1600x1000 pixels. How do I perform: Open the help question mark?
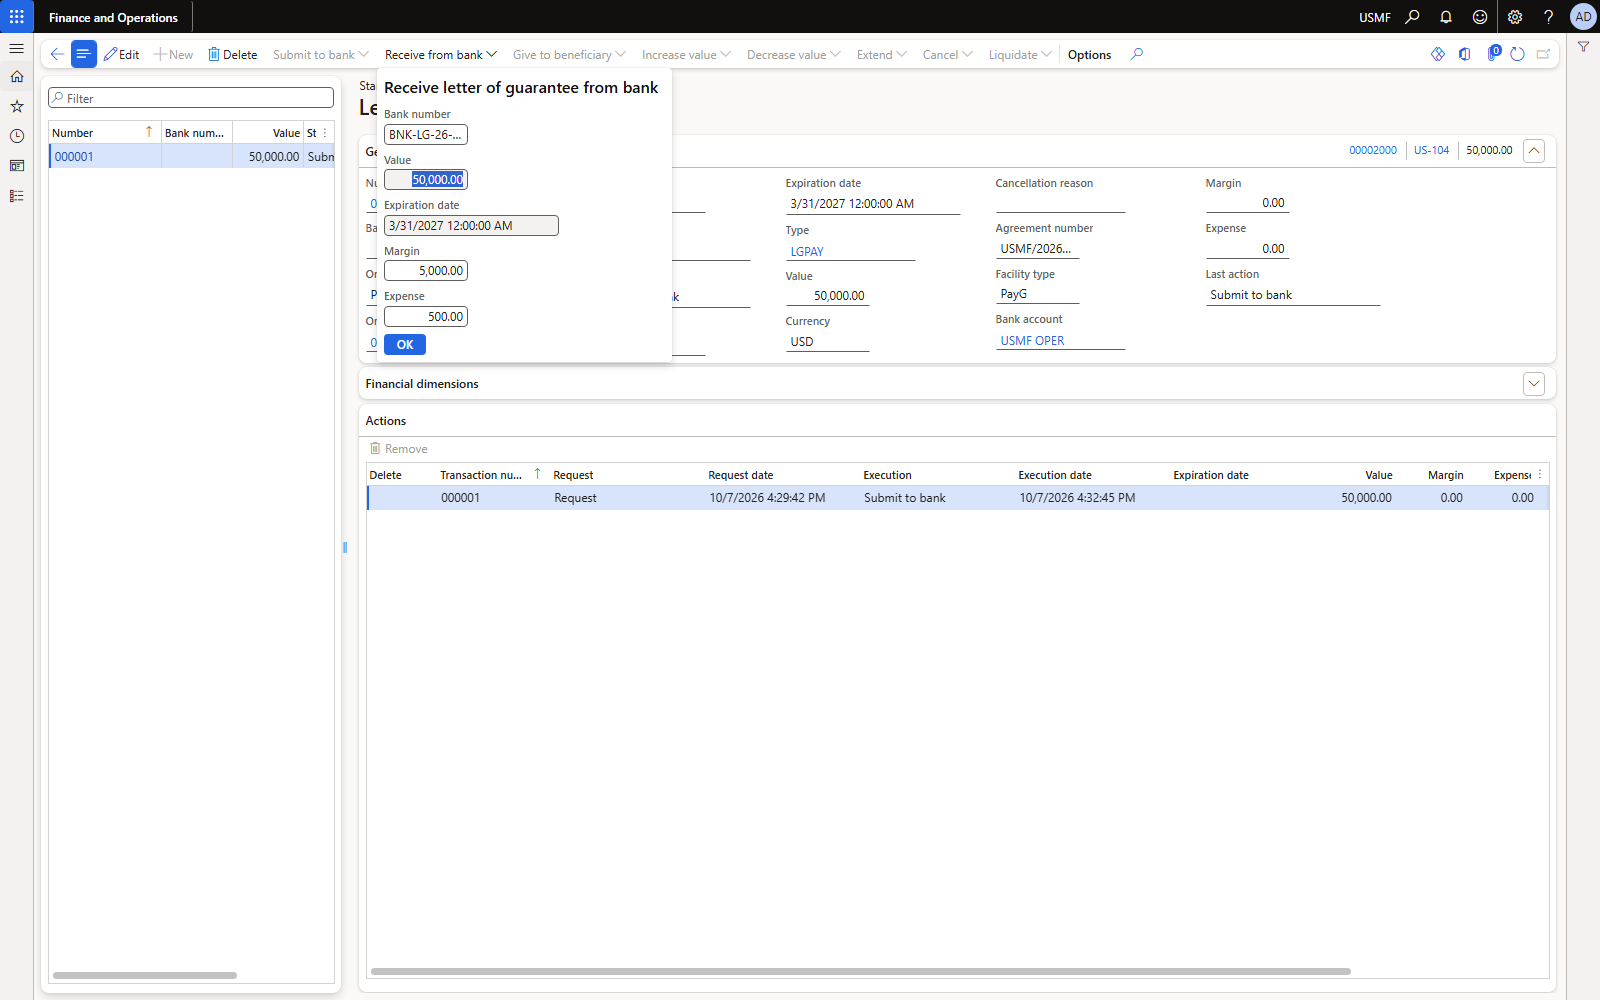1548,17
